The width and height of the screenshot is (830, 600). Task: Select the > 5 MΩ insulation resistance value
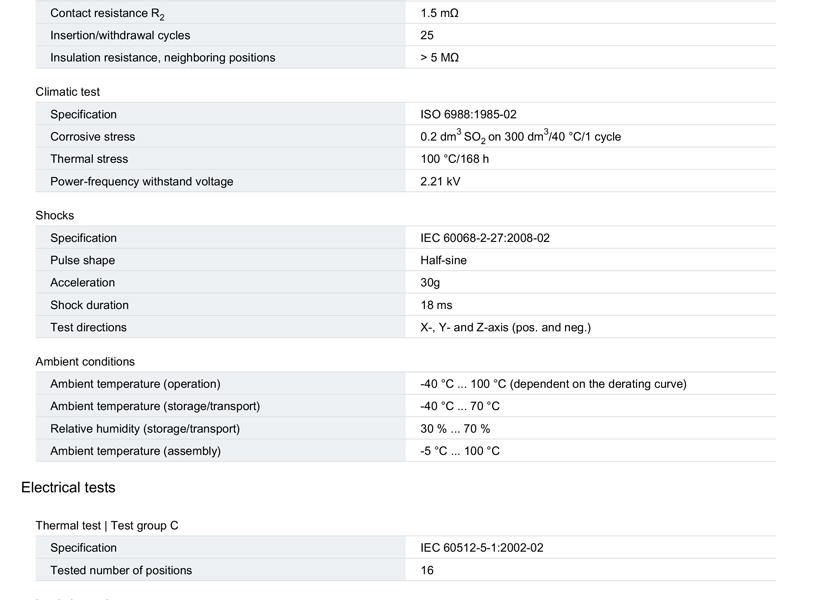point(439,58)
